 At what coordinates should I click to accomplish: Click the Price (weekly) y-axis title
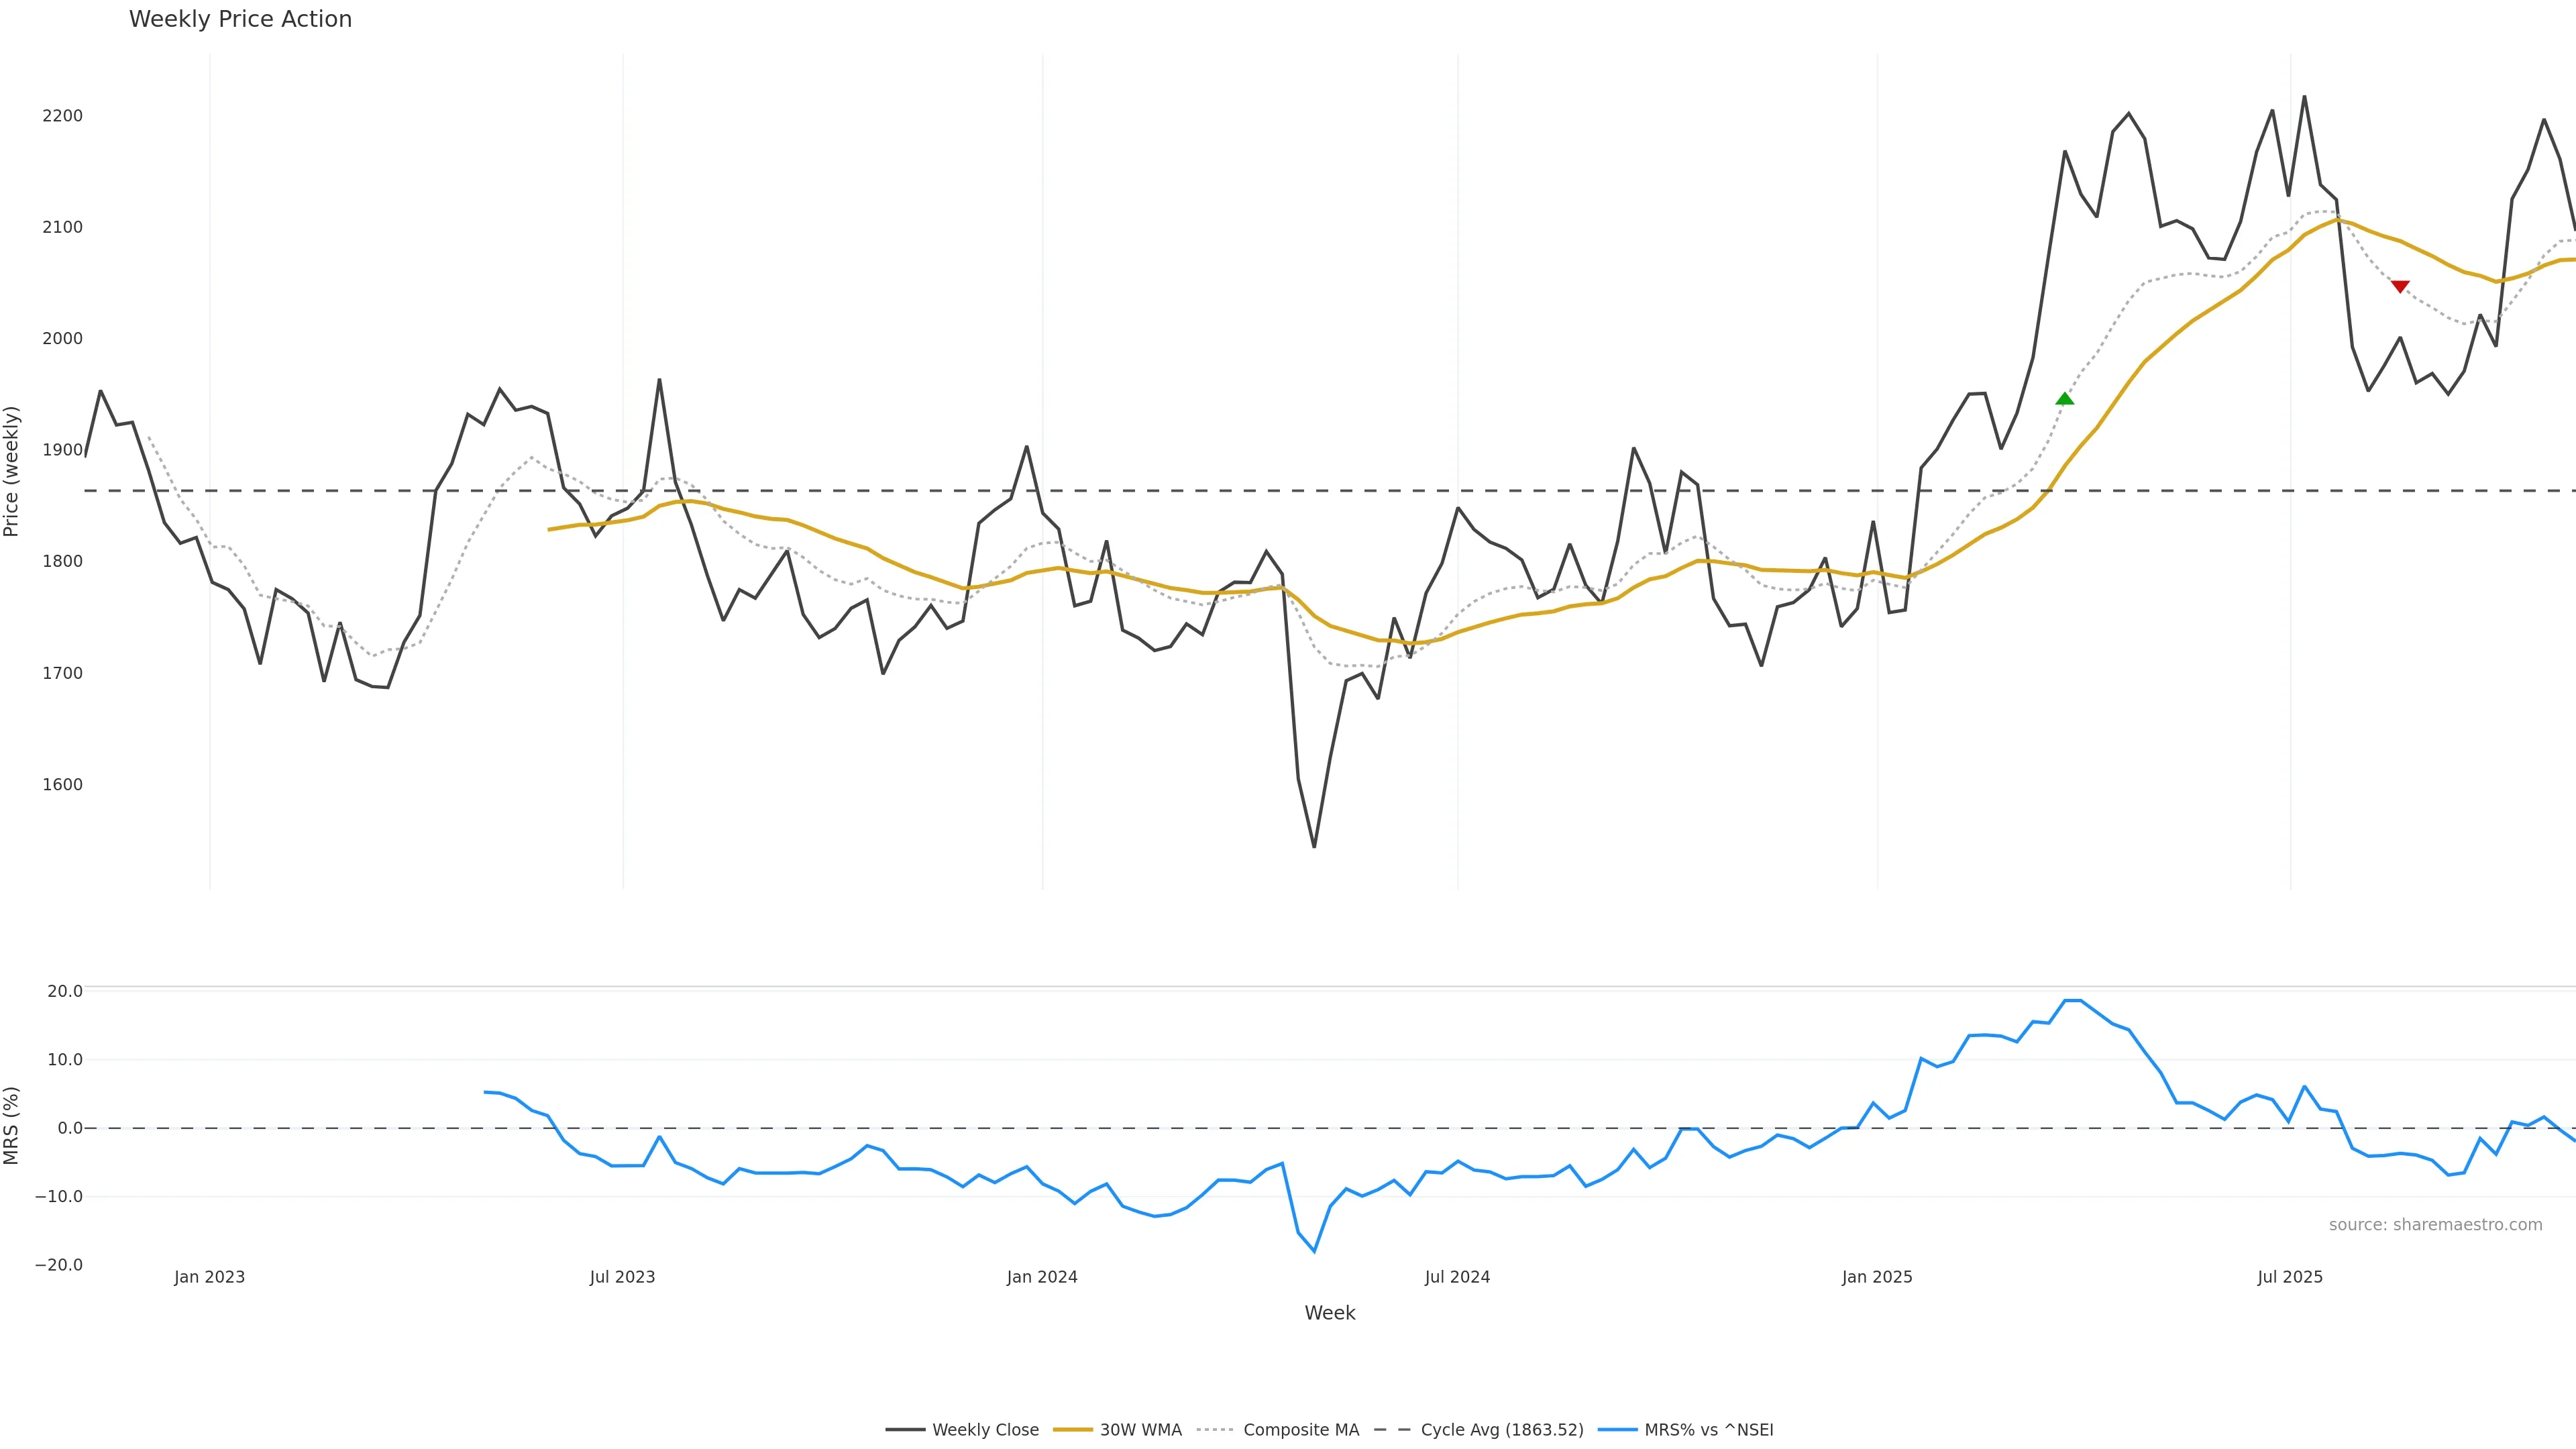12,471
